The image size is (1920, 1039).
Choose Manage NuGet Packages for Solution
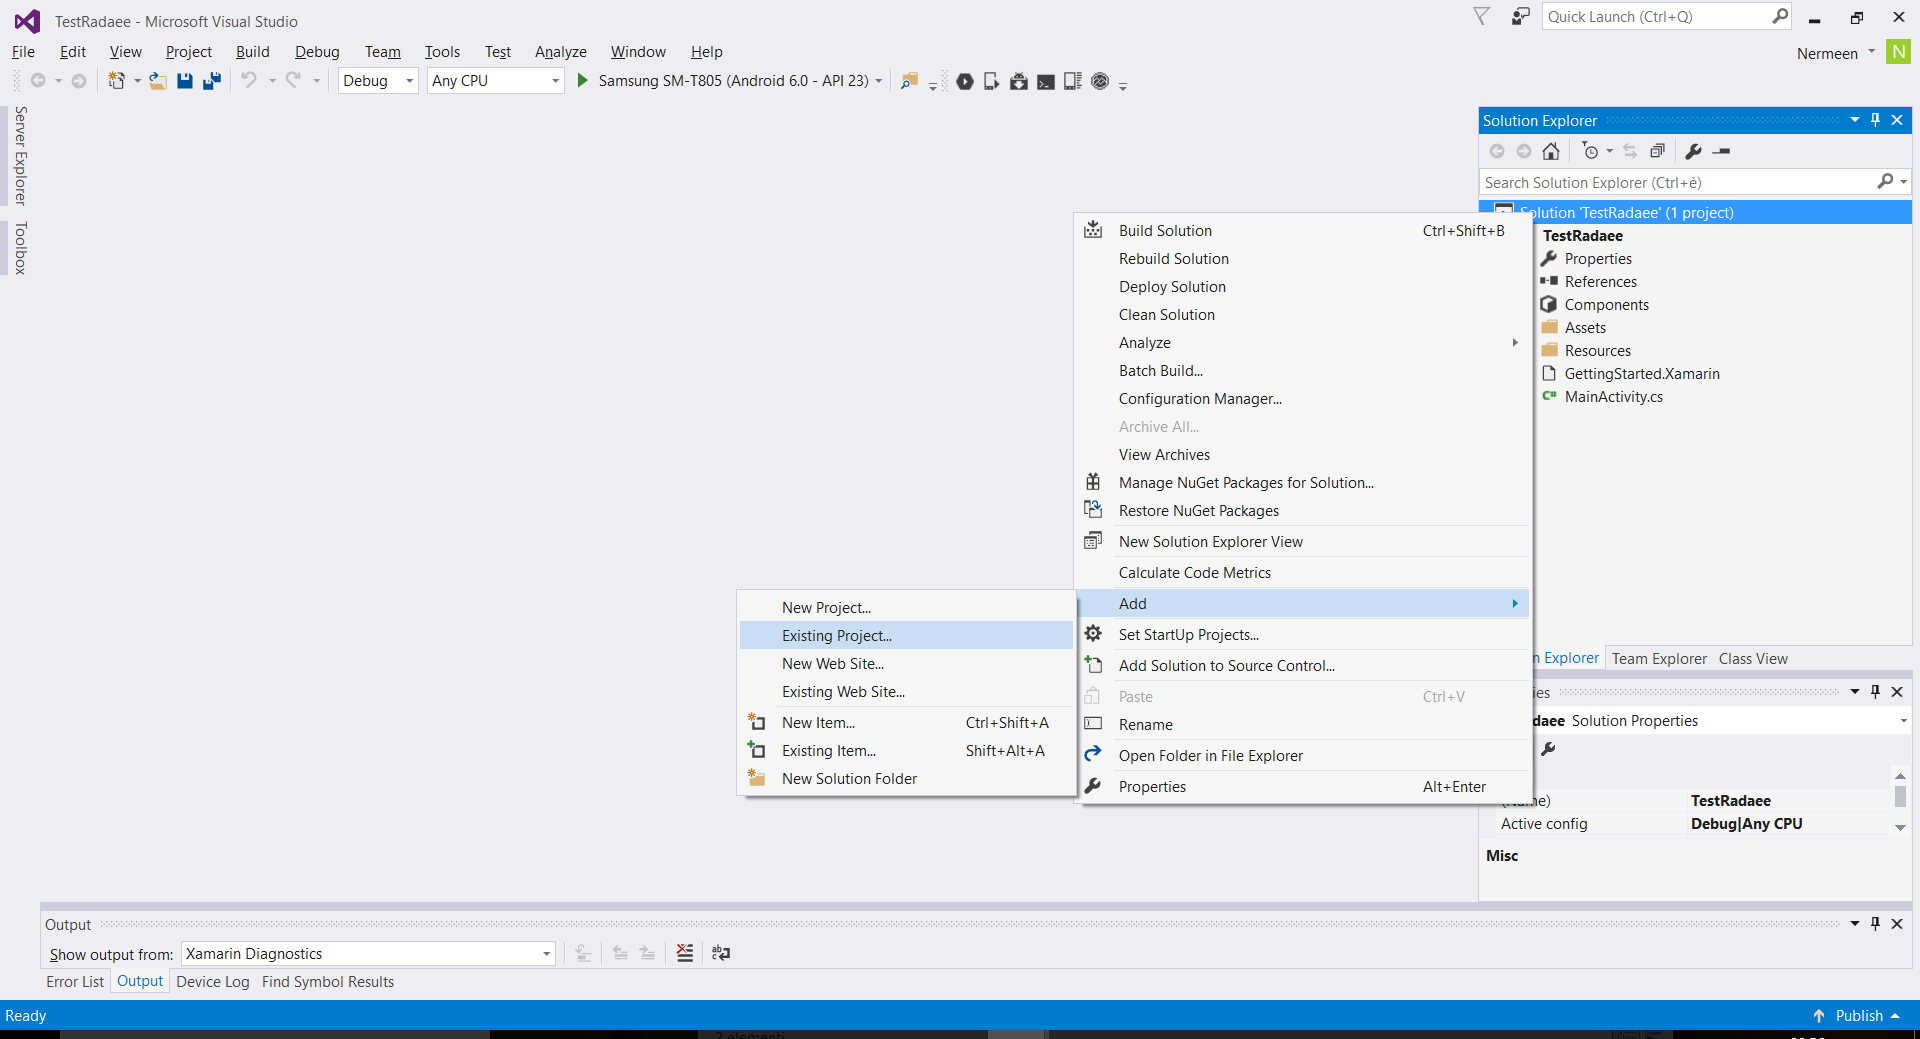coord(1245,483)
